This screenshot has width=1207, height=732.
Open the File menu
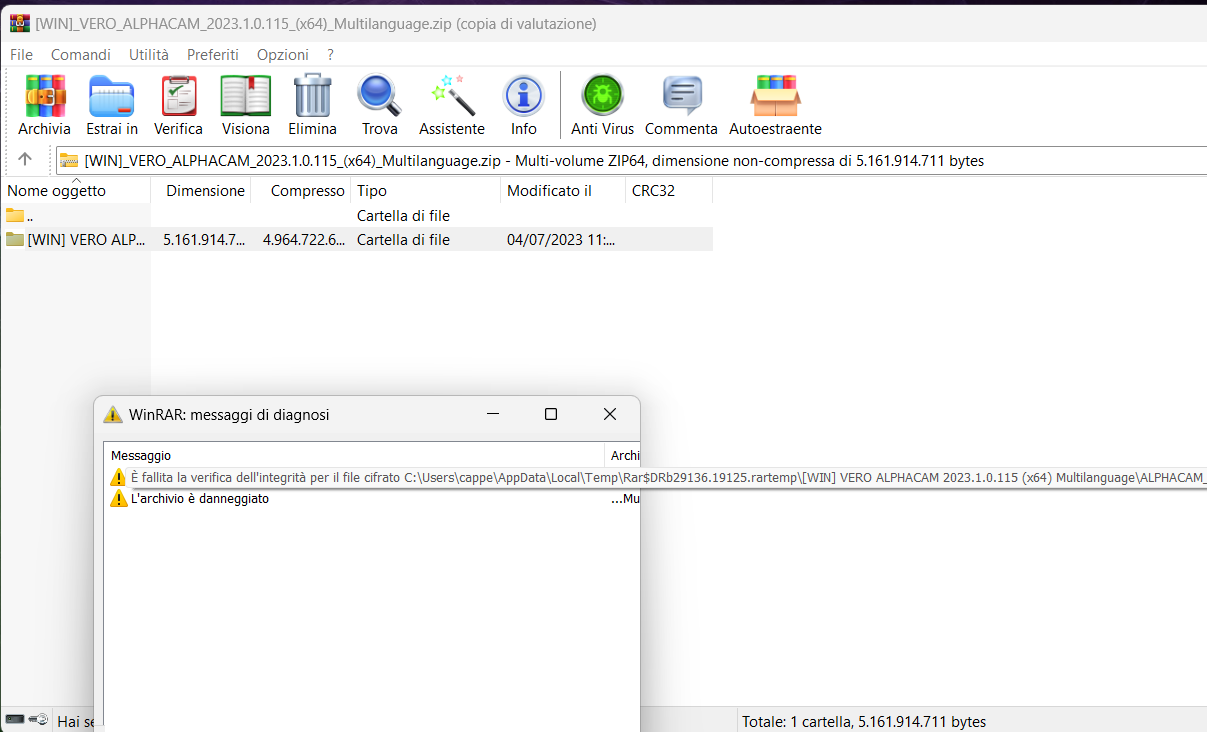[x=21, y=55]
